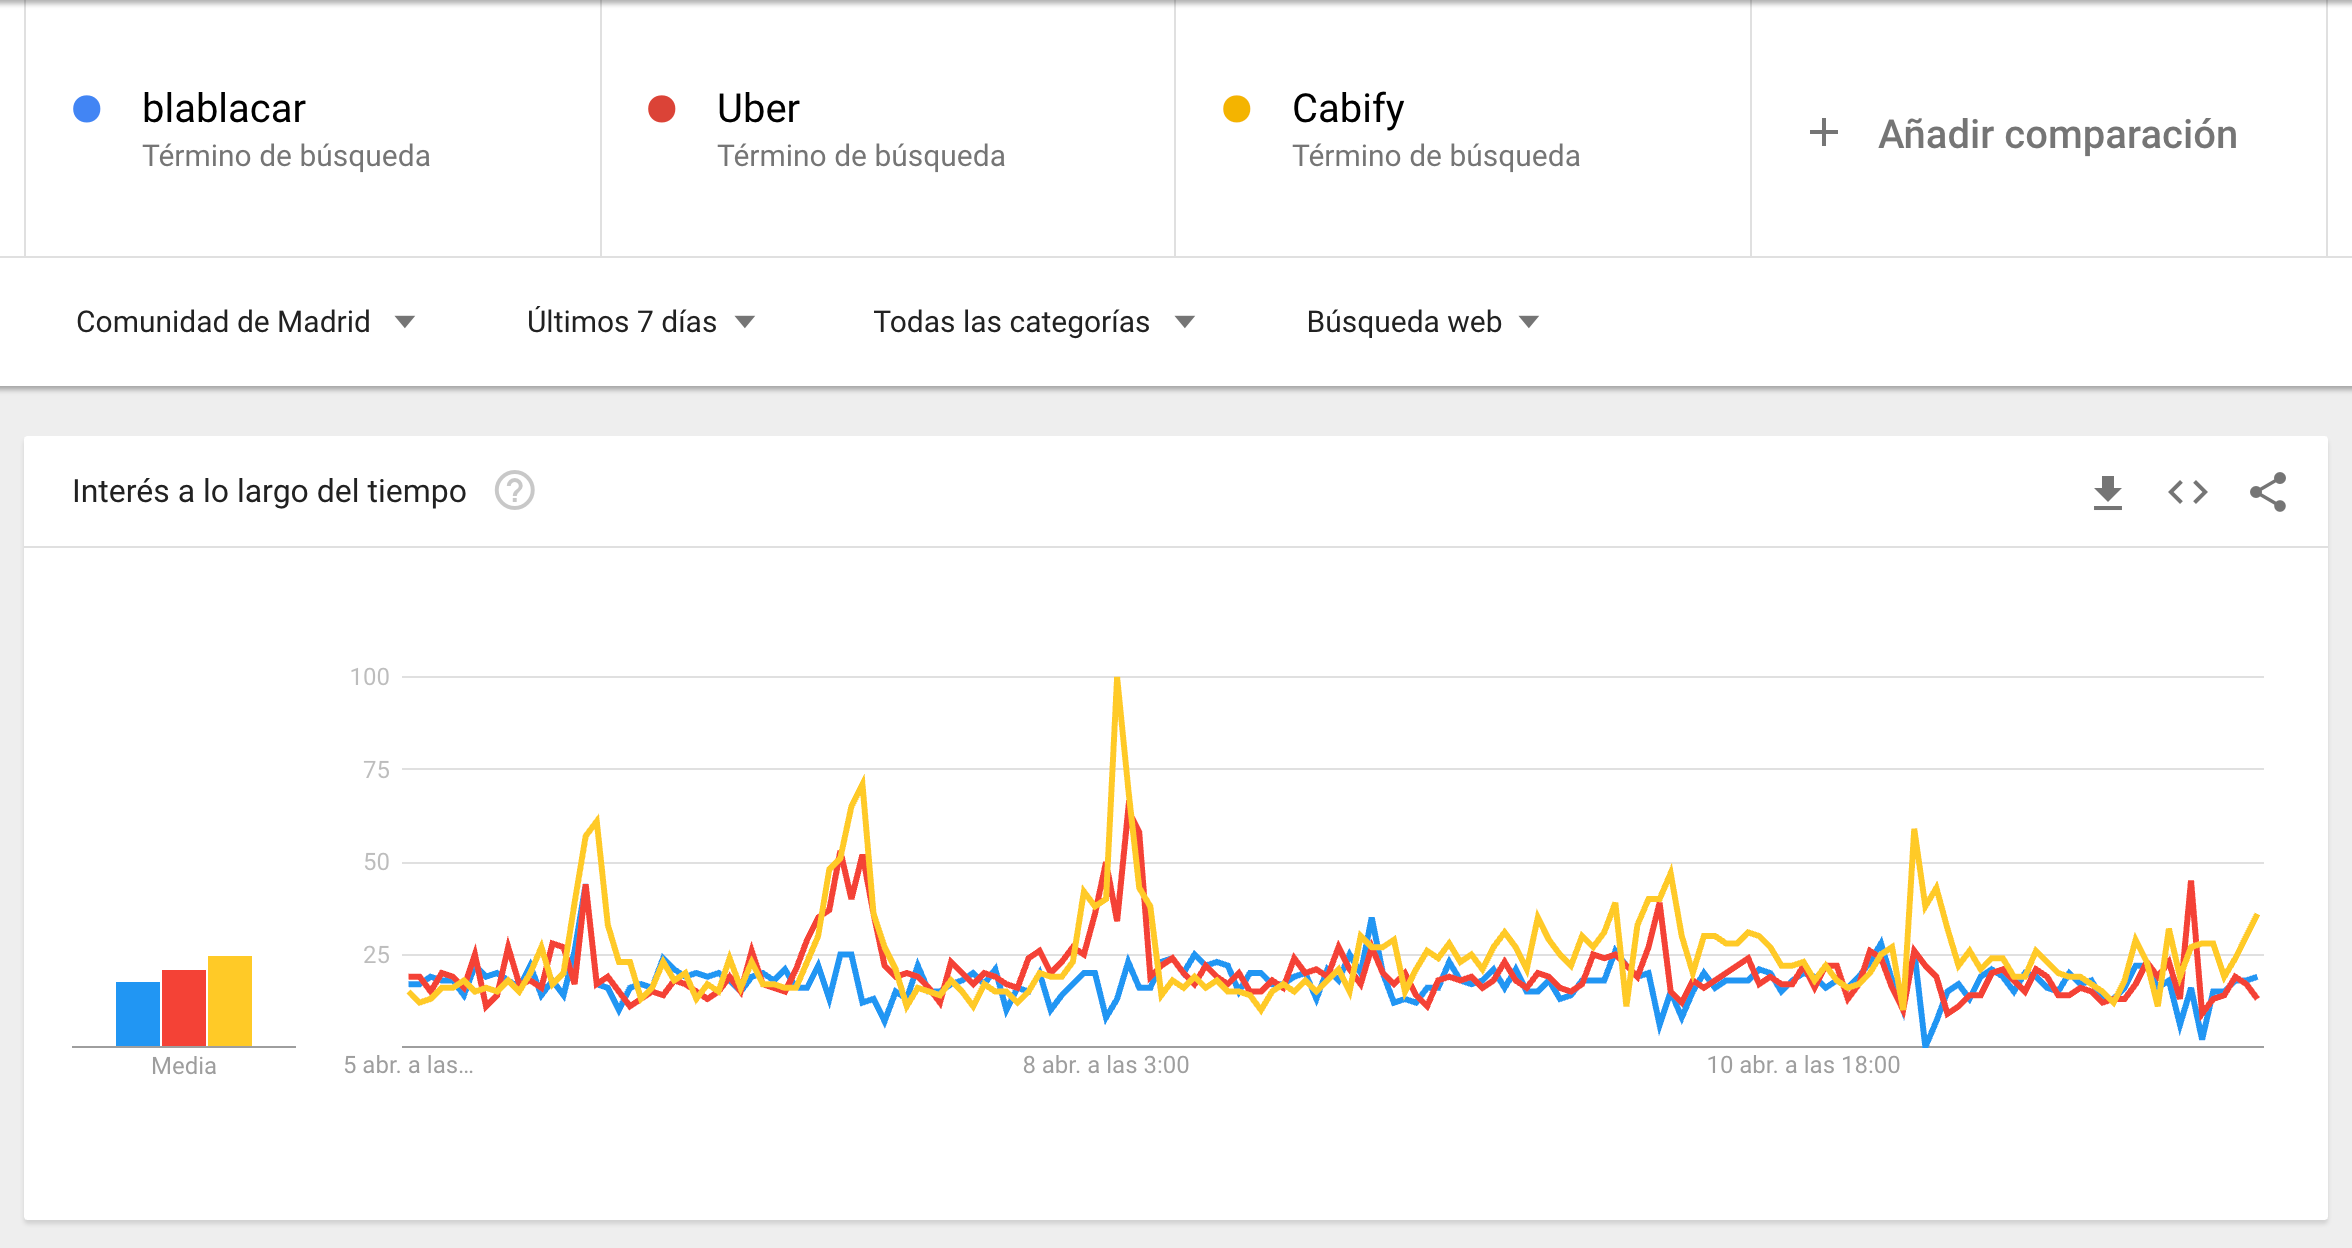This screenshot has width=2352, height=1248.
Task: Edit the blablacar search term
Action: (x=224, y=109)
